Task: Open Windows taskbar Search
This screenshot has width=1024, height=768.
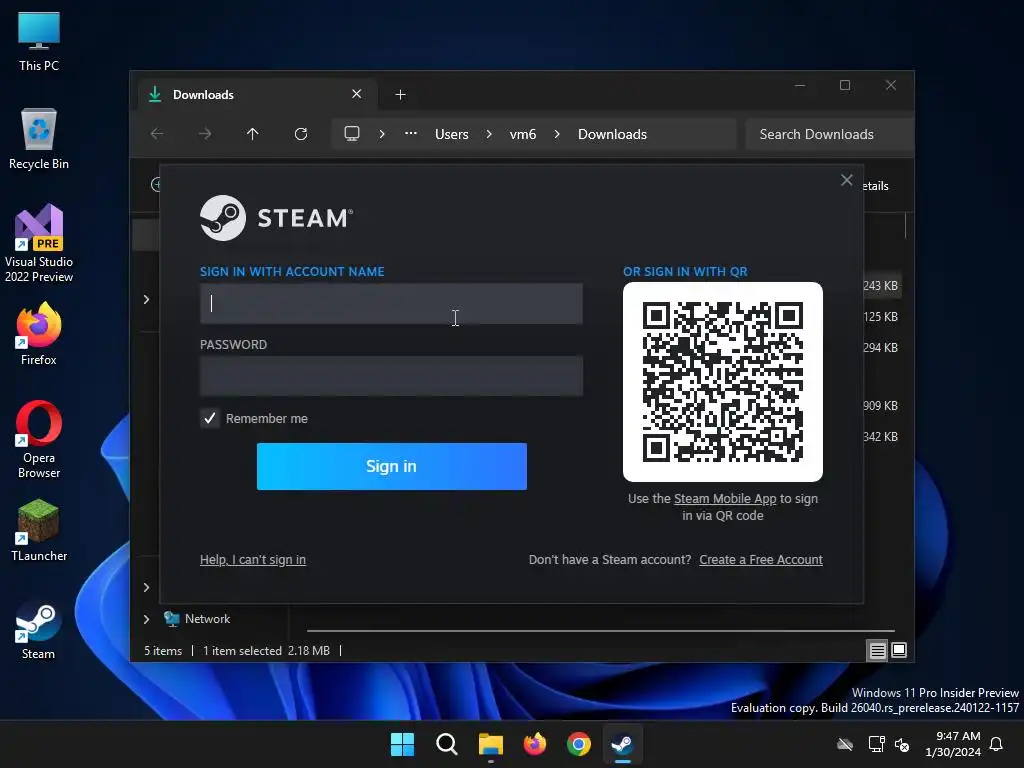Action: pos(447,744)
